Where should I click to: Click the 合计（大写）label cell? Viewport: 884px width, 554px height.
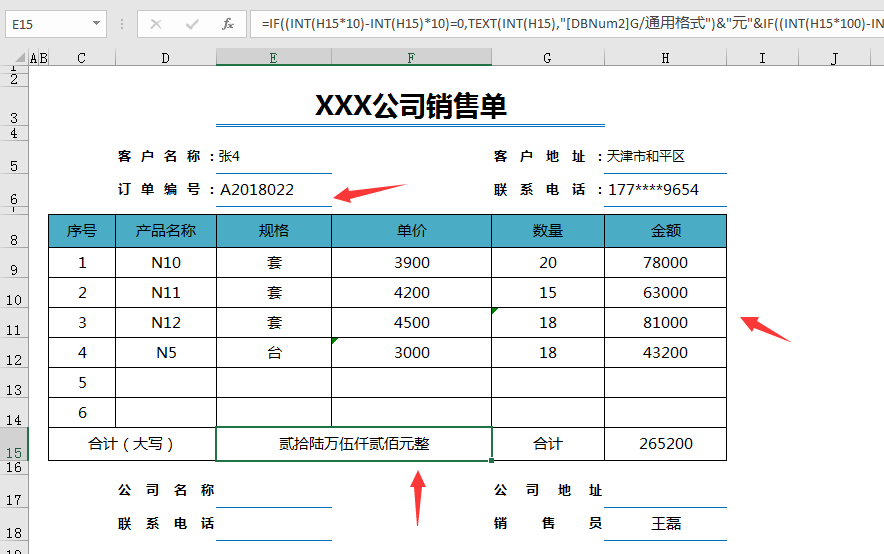click(x=132, y=444)
